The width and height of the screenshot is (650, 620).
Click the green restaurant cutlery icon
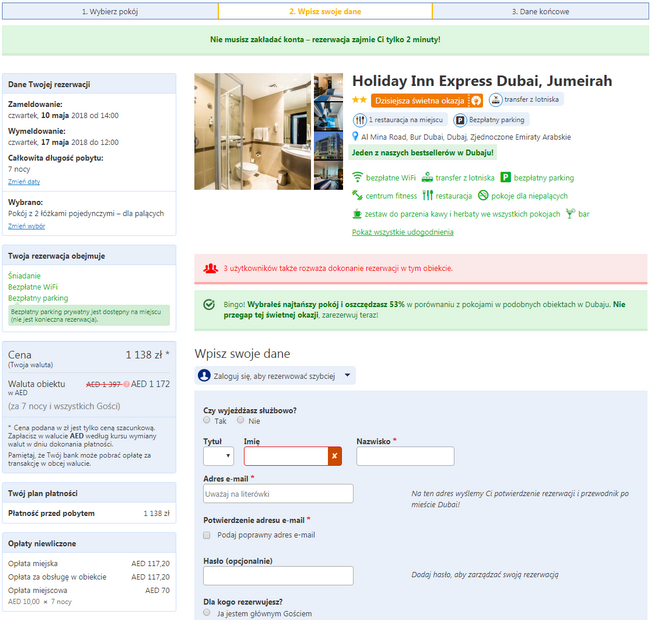(427, 195)
